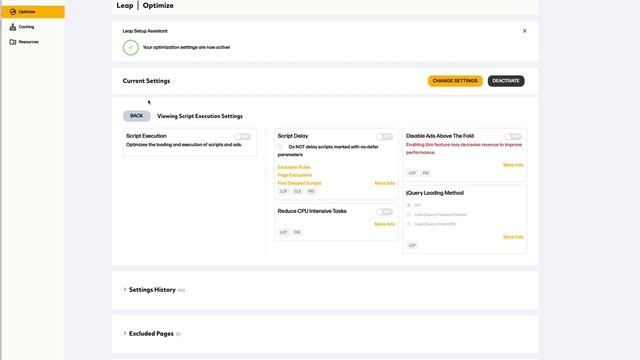The height and width of the screenshot is (360, 640).
Task: Click the CLS tag under Script Delay
Action: [298, 191]
